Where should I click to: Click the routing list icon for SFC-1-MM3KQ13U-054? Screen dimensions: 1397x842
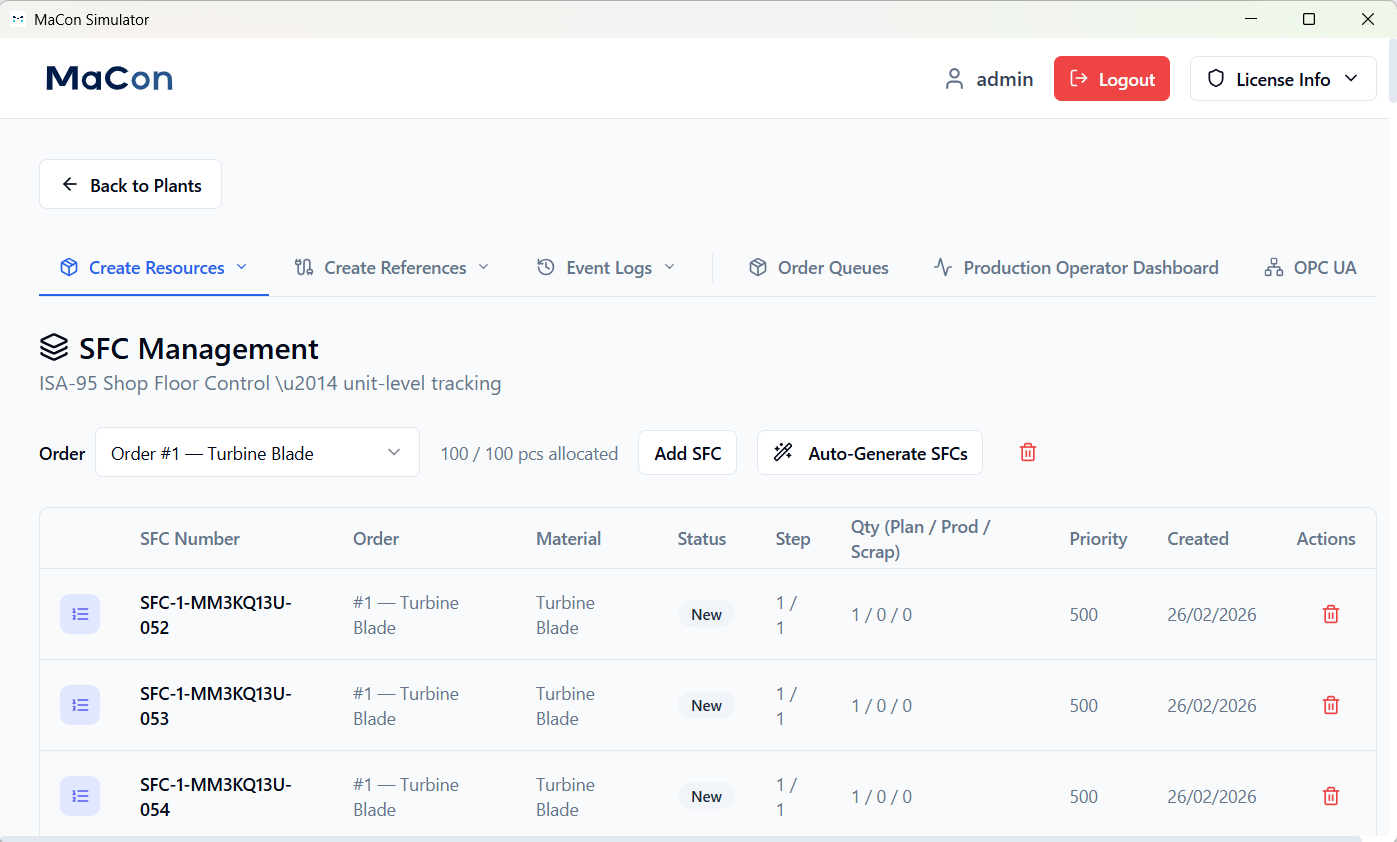click(x=80, y=796)
